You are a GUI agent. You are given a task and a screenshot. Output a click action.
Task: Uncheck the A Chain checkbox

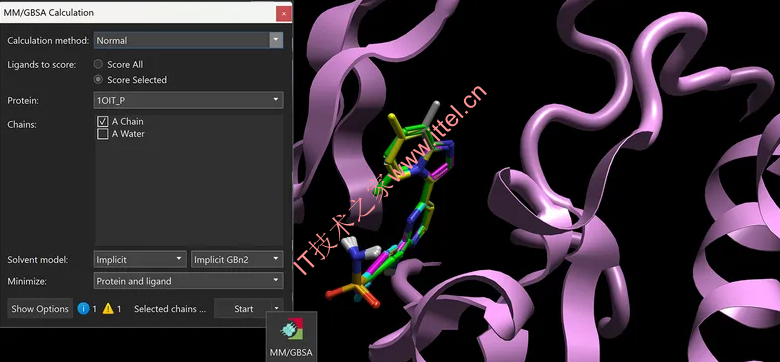103,121
